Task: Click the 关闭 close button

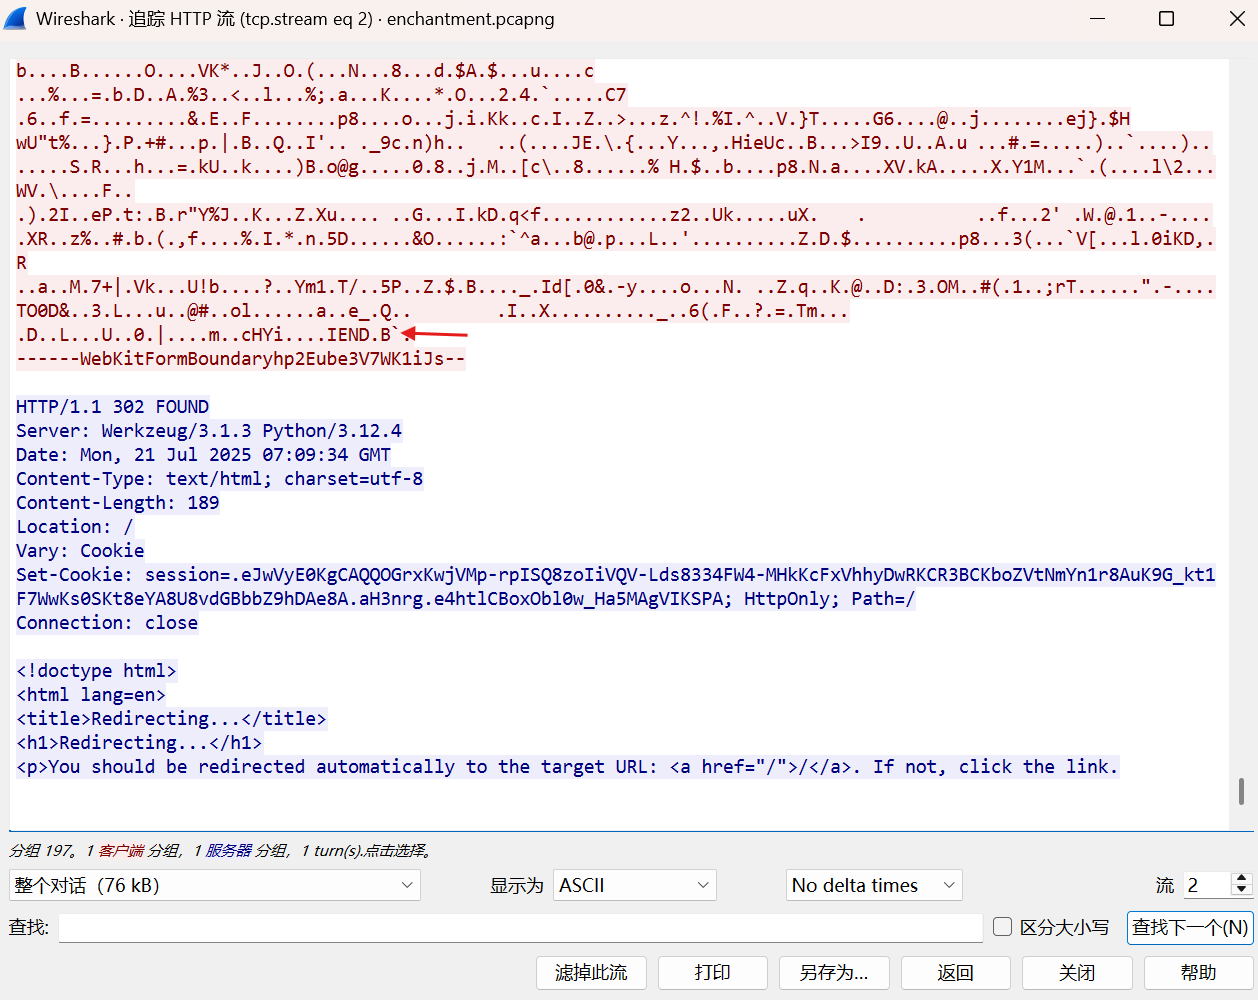Action: click(x=1077, y=972)
